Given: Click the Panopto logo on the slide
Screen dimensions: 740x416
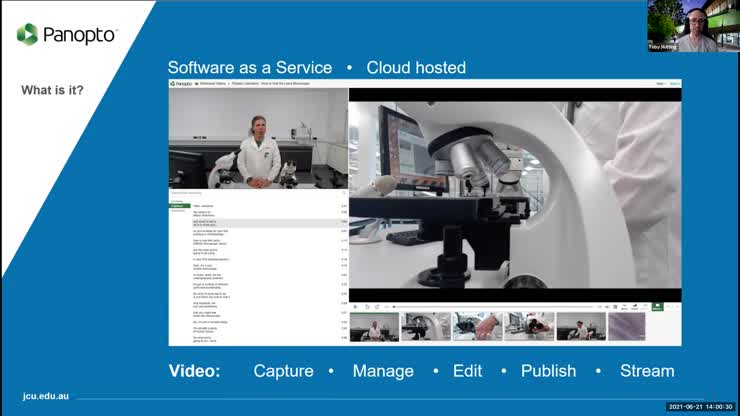Looking at the screenshot, I should [66, 34].
